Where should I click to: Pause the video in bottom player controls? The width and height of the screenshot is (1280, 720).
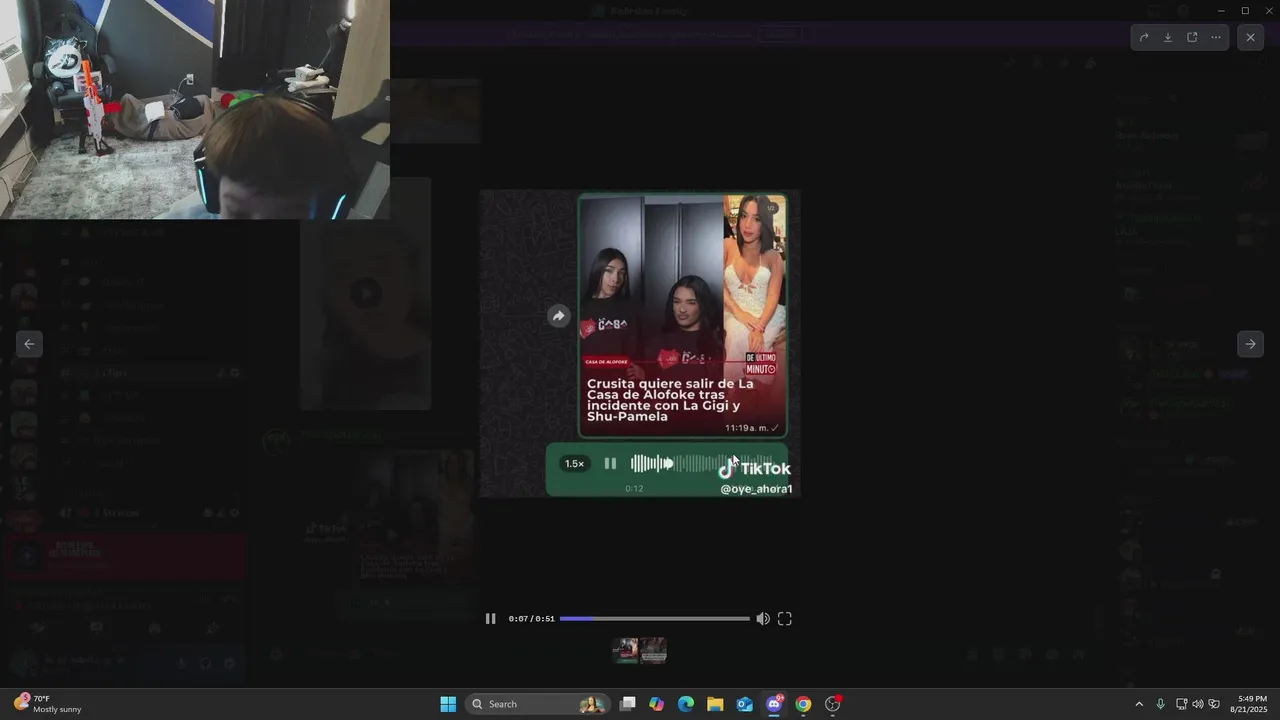pyautogui.click(x=490, y=618)
